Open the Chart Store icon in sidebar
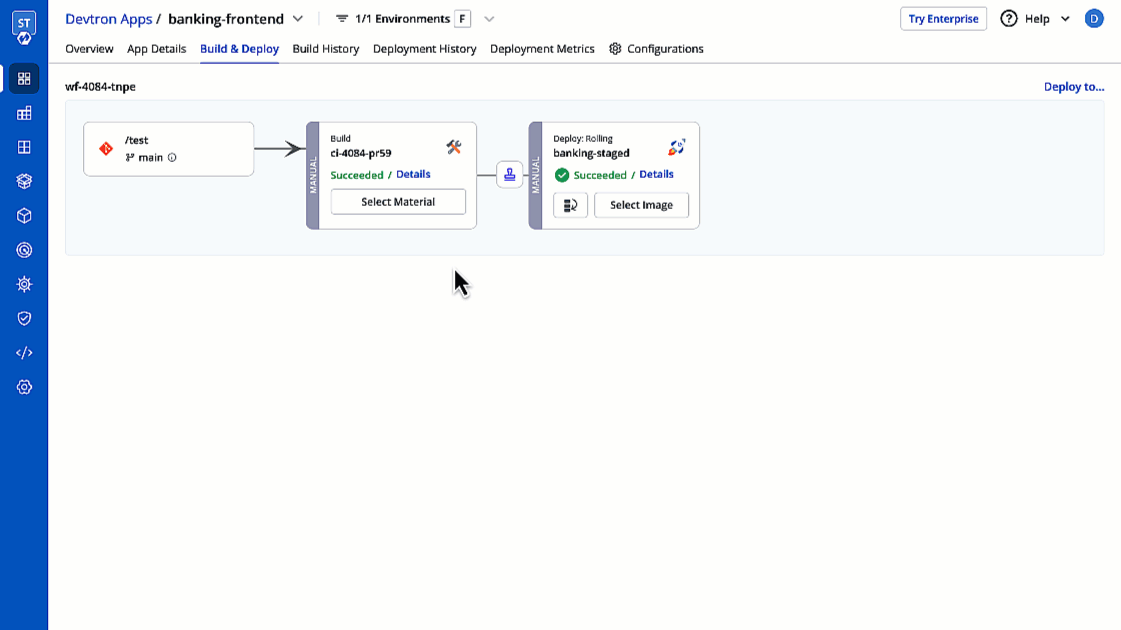 (x=23, y=181)
